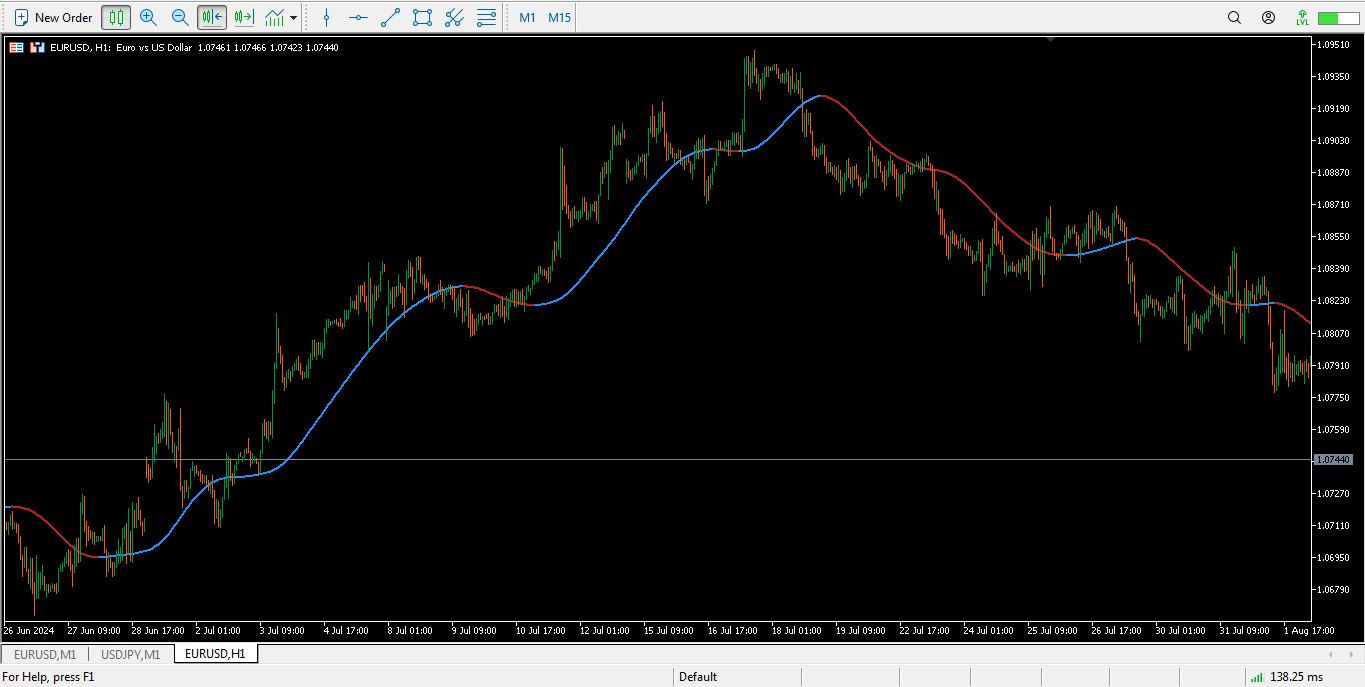
Task: Select the vertical line drawing tool
Action: [x=326, y=17]
